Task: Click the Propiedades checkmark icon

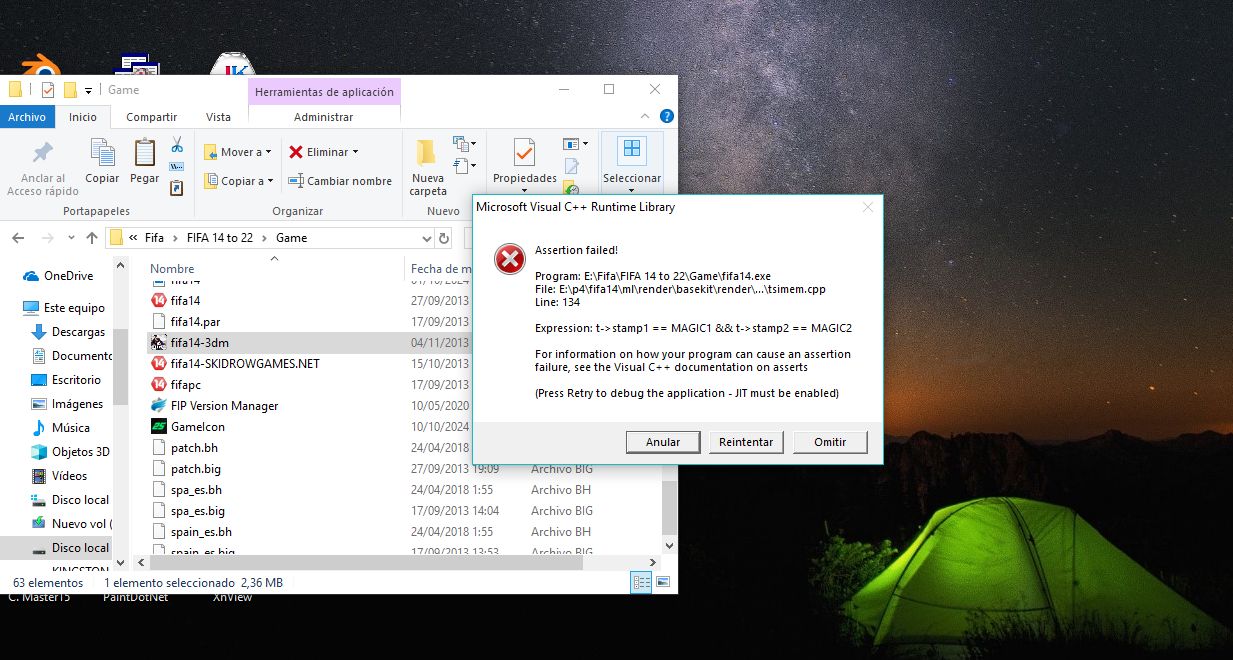Action: click(x=524, y=153)
